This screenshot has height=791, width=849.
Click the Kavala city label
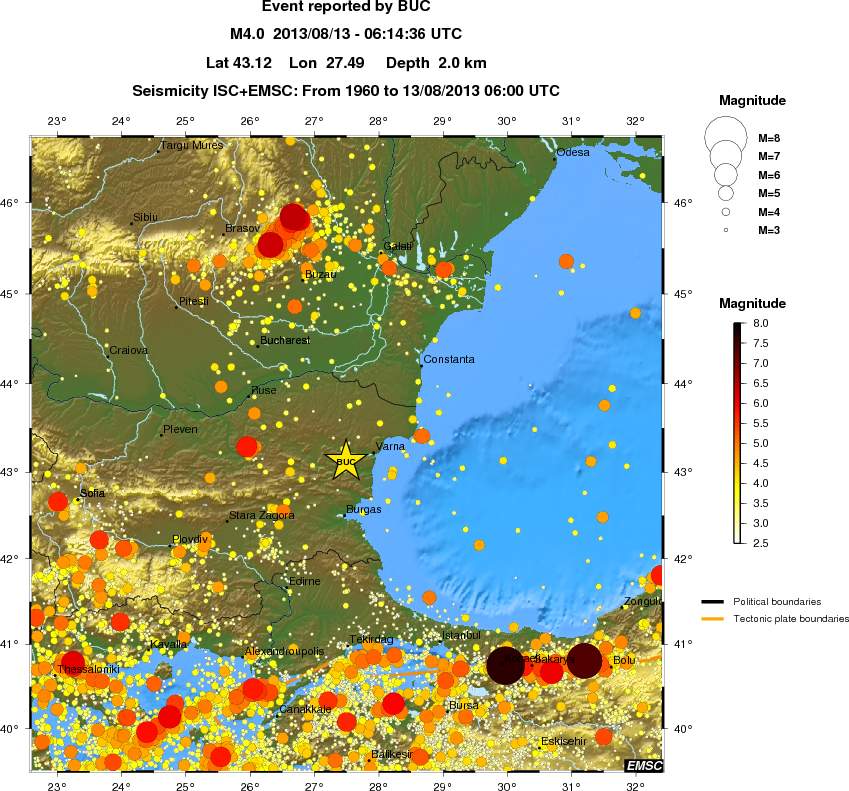[x=168, y=644]
